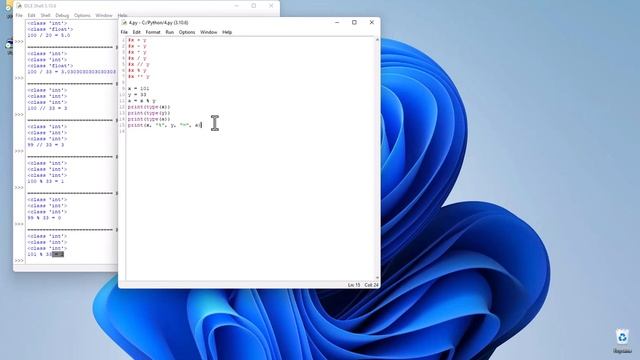640x360 pixels.
Task: Open the File menu in the 4.py editor
Action: click(x=124, y=32)
